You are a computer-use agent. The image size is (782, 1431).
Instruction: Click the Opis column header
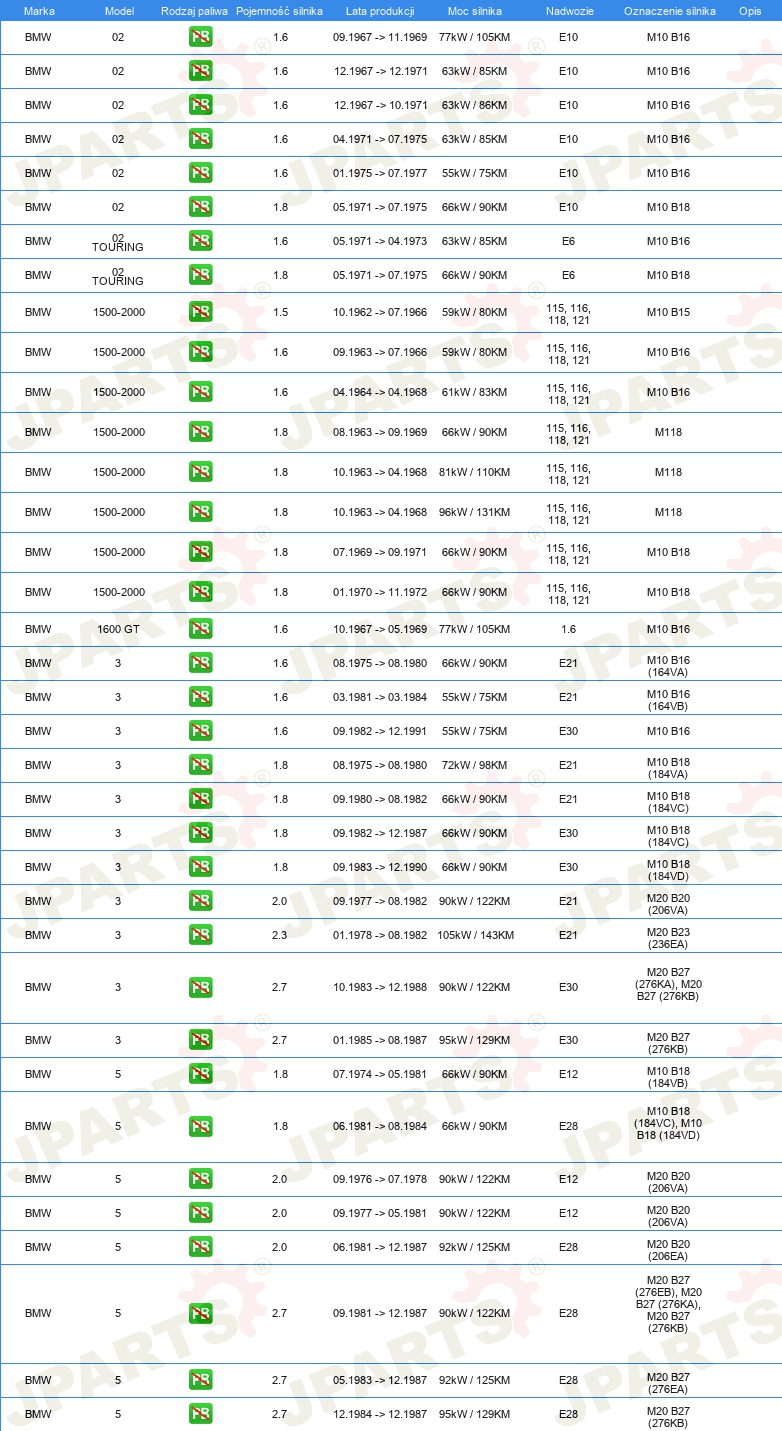[x=749, y=10]
